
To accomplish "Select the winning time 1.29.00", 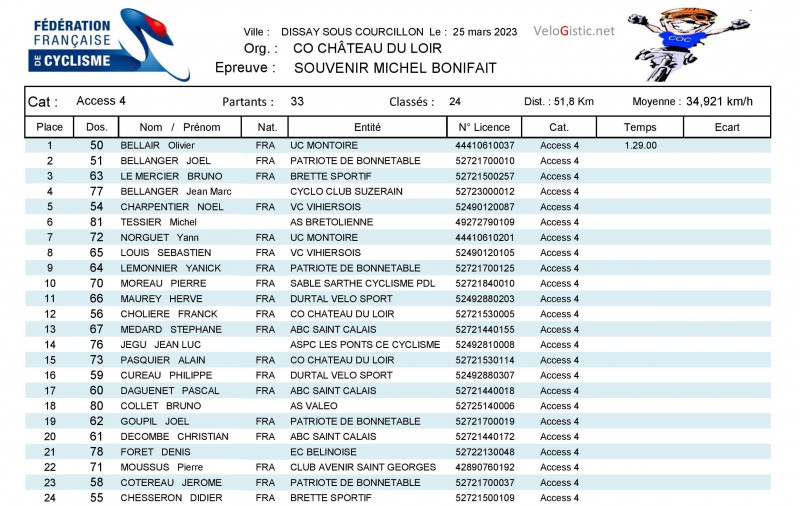I will (x=640, y=146).
